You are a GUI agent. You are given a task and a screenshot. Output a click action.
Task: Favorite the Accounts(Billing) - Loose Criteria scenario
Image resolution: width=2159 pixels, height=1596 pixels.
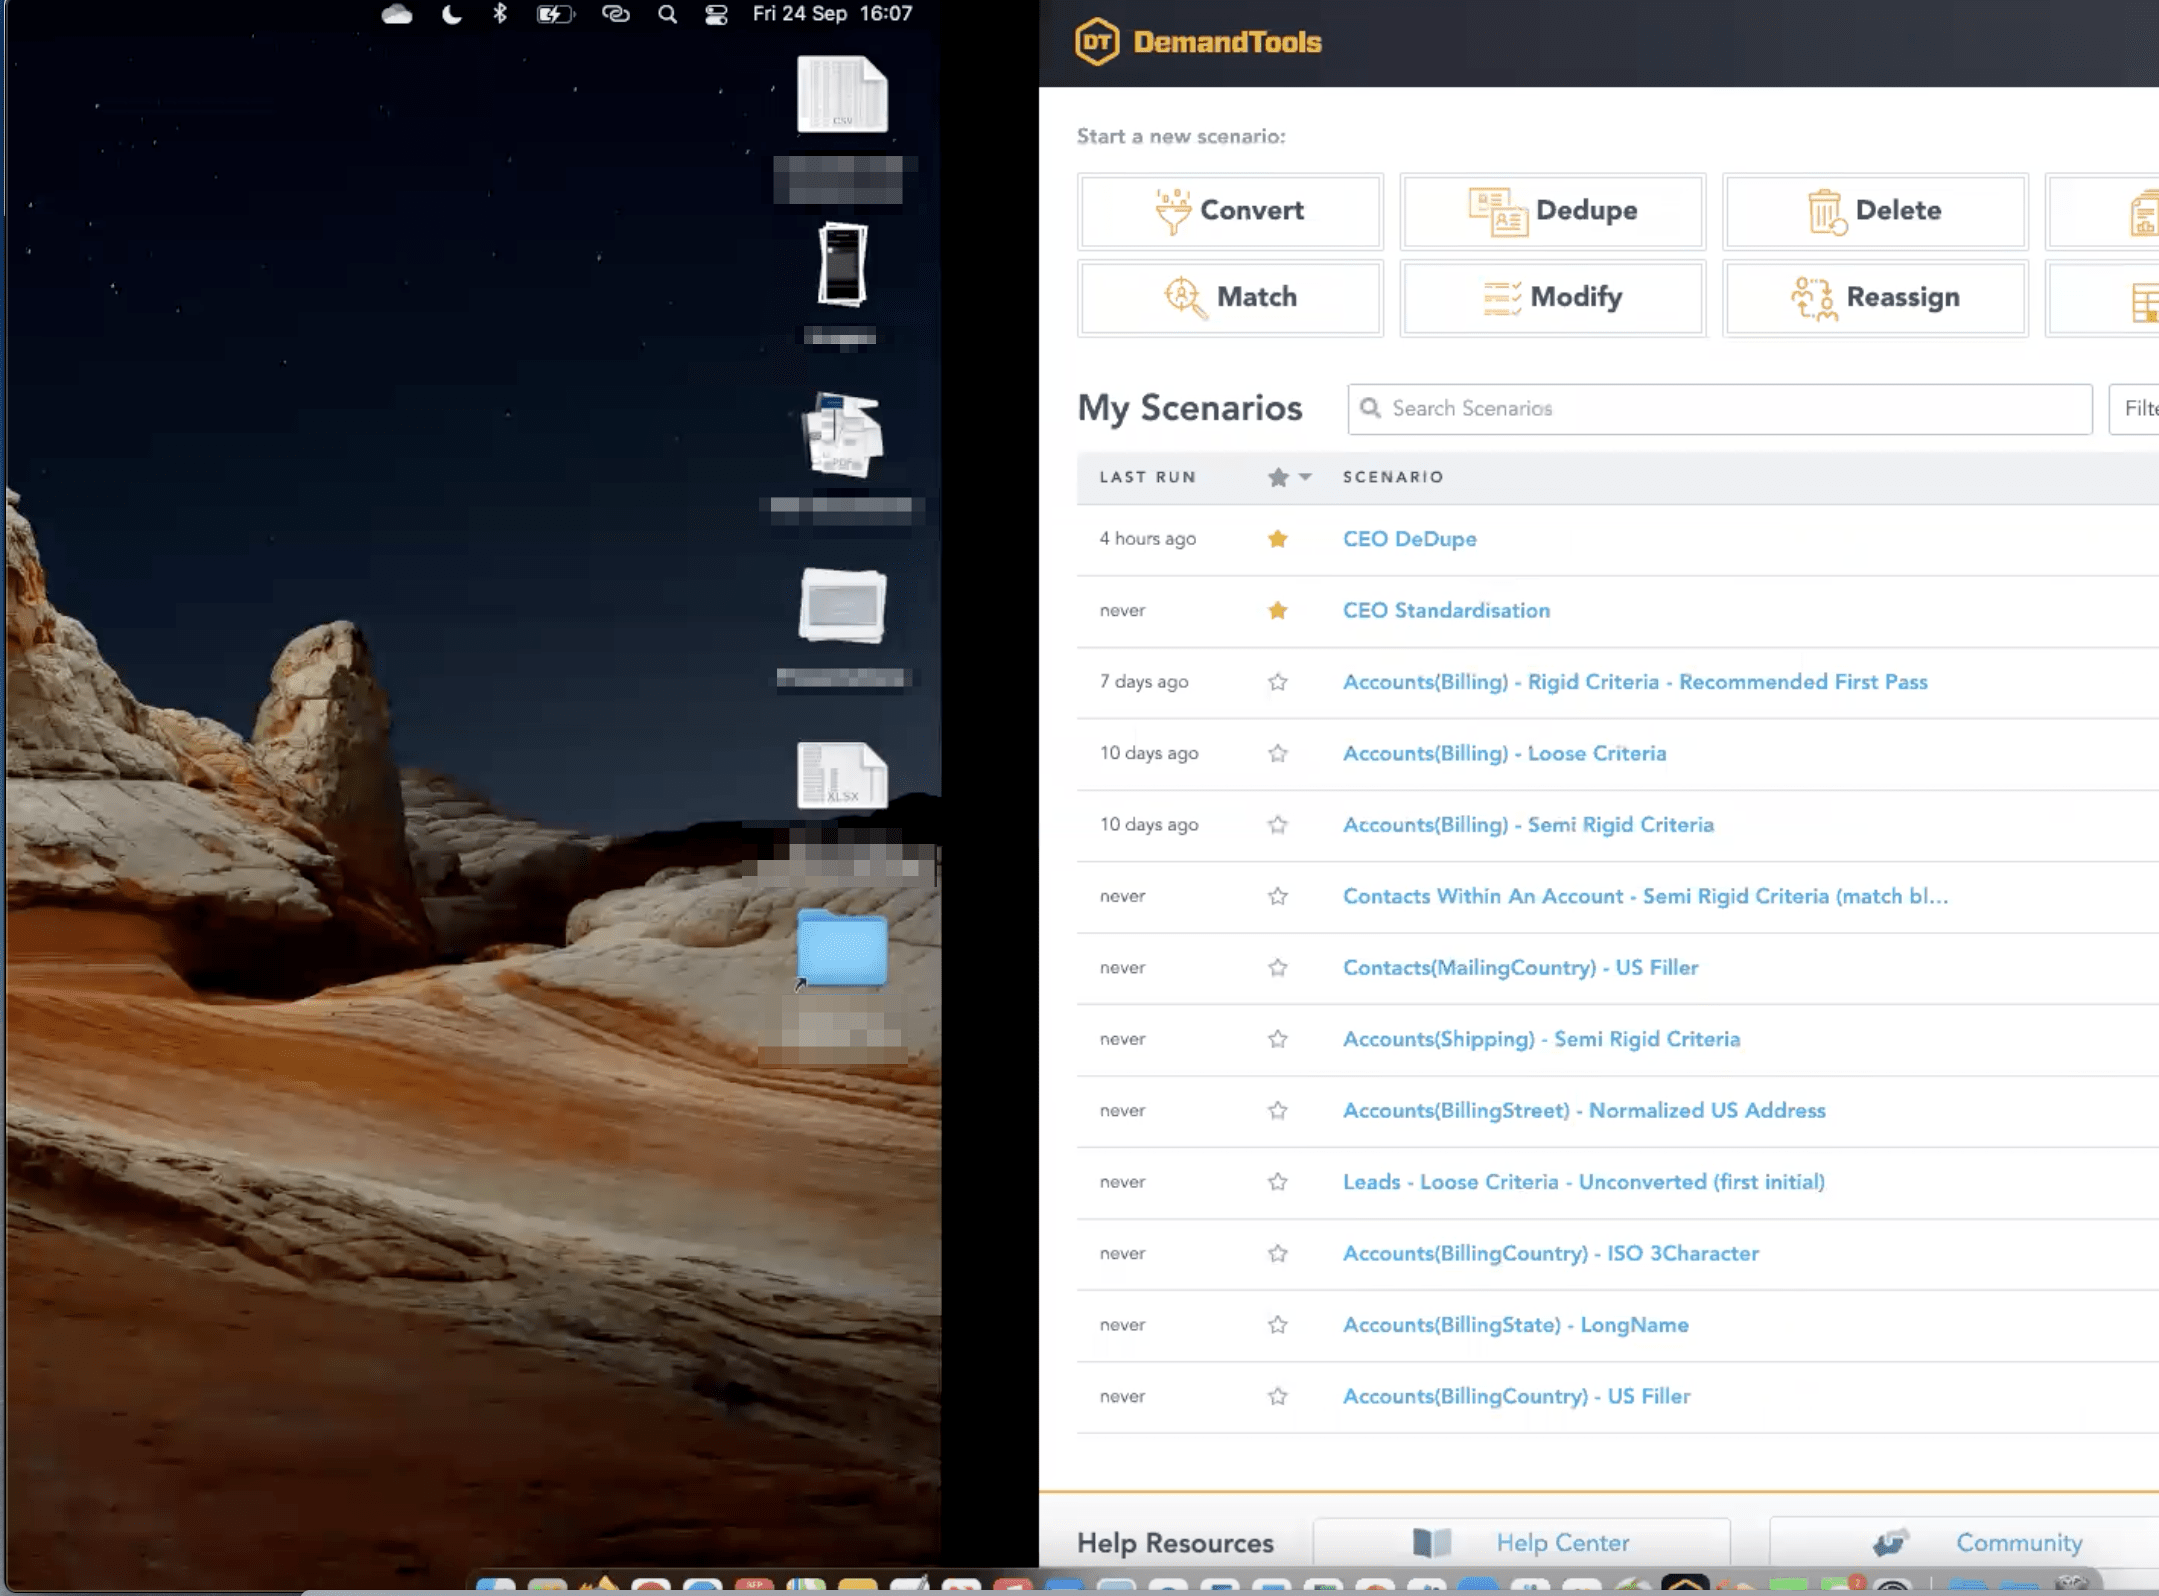(1278, 753)
